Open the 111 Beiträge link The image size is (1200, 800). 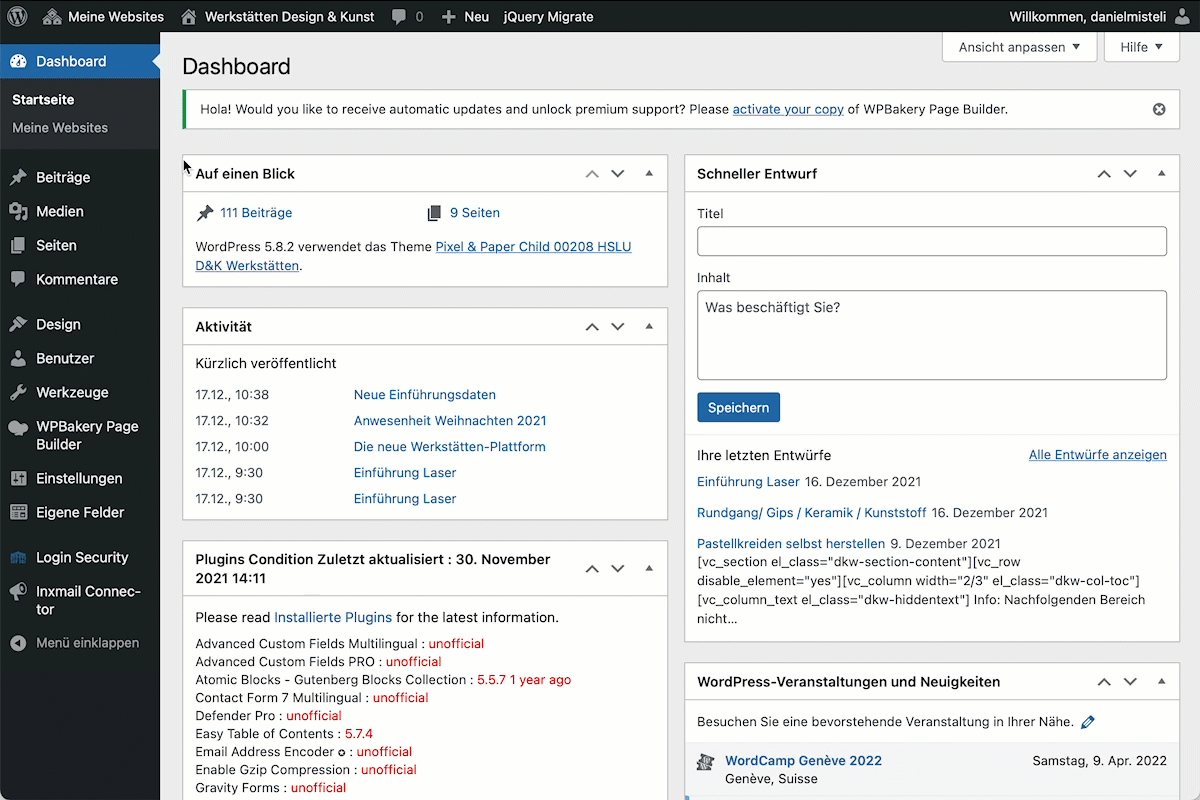coord(256,213)
